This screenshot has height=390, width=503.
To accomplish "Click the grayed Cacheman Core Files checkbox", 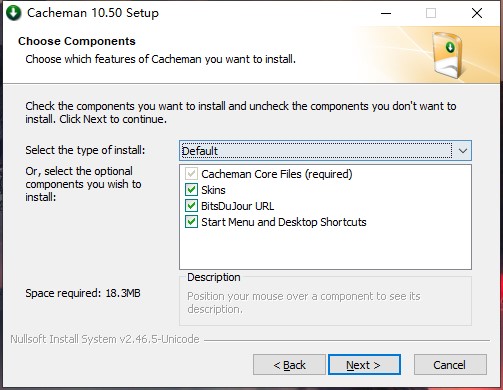I will (x=191, y=174).
